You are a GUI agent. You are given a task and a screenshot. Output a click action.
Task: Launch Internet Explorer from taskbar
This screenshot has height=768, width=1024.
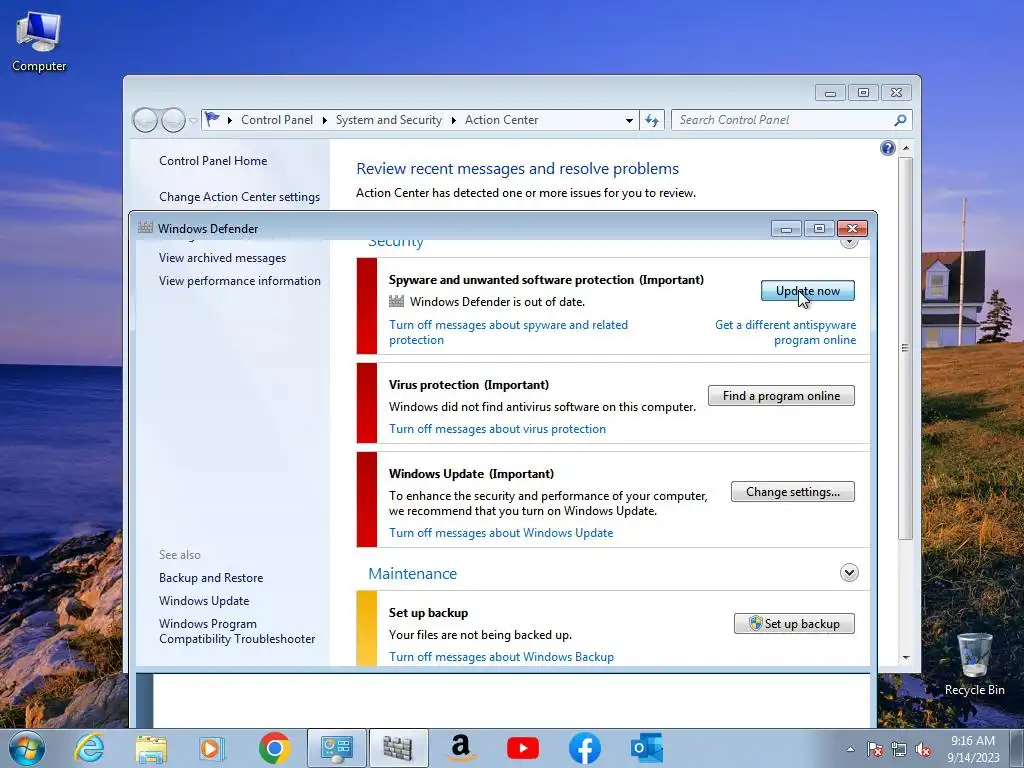[x=89, y=748]
